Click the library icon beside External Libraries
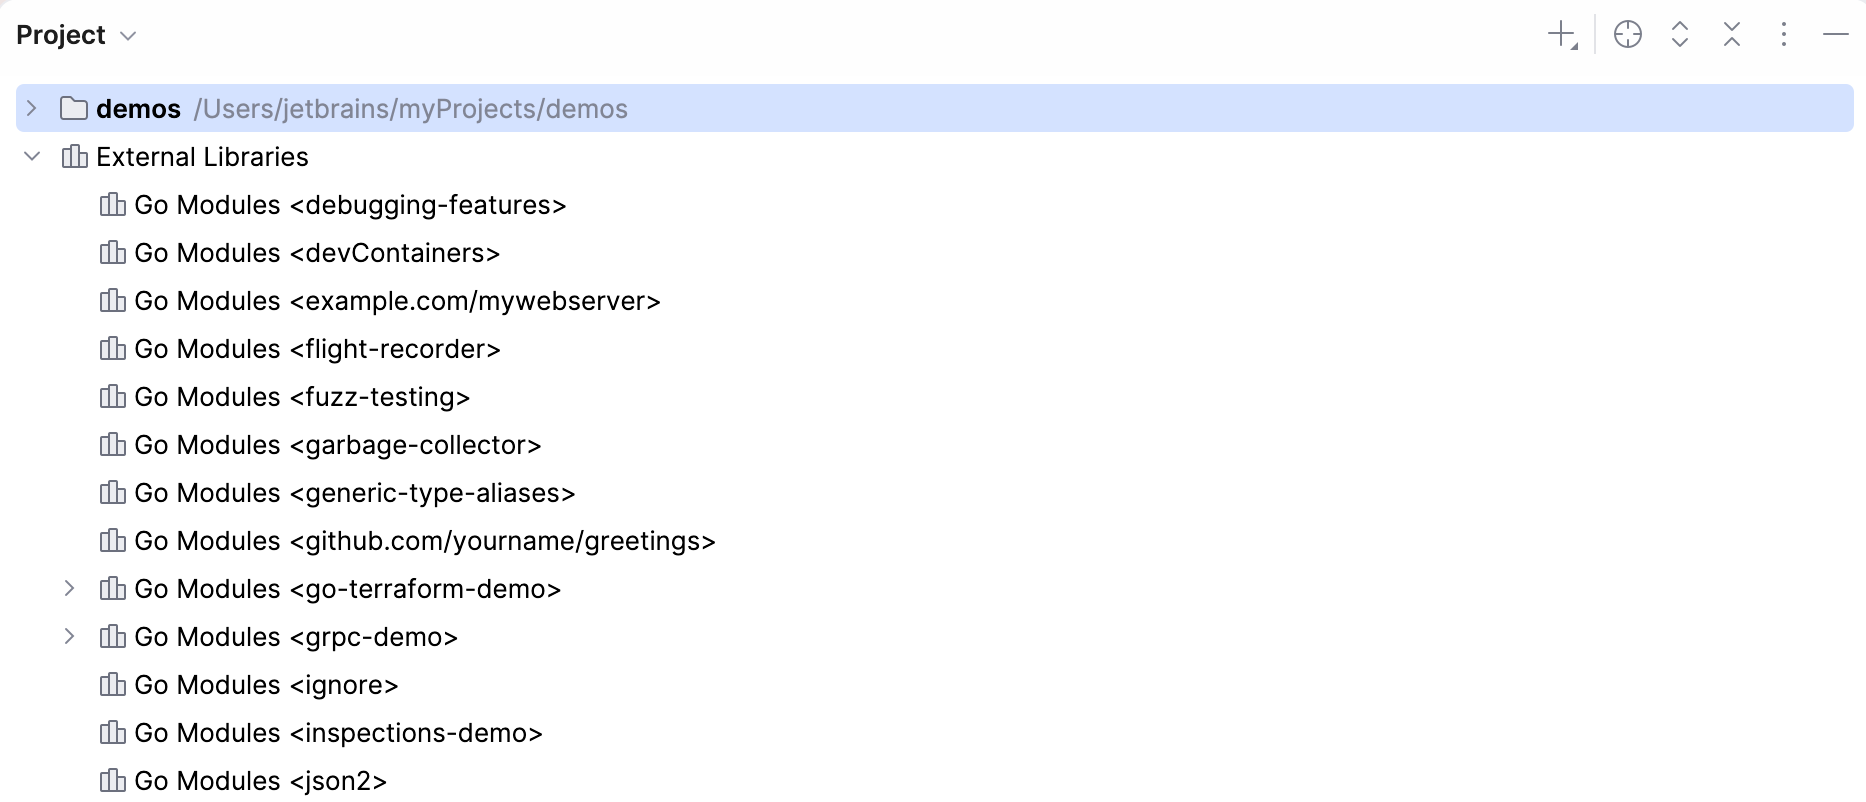 click(x=72, y=156)
